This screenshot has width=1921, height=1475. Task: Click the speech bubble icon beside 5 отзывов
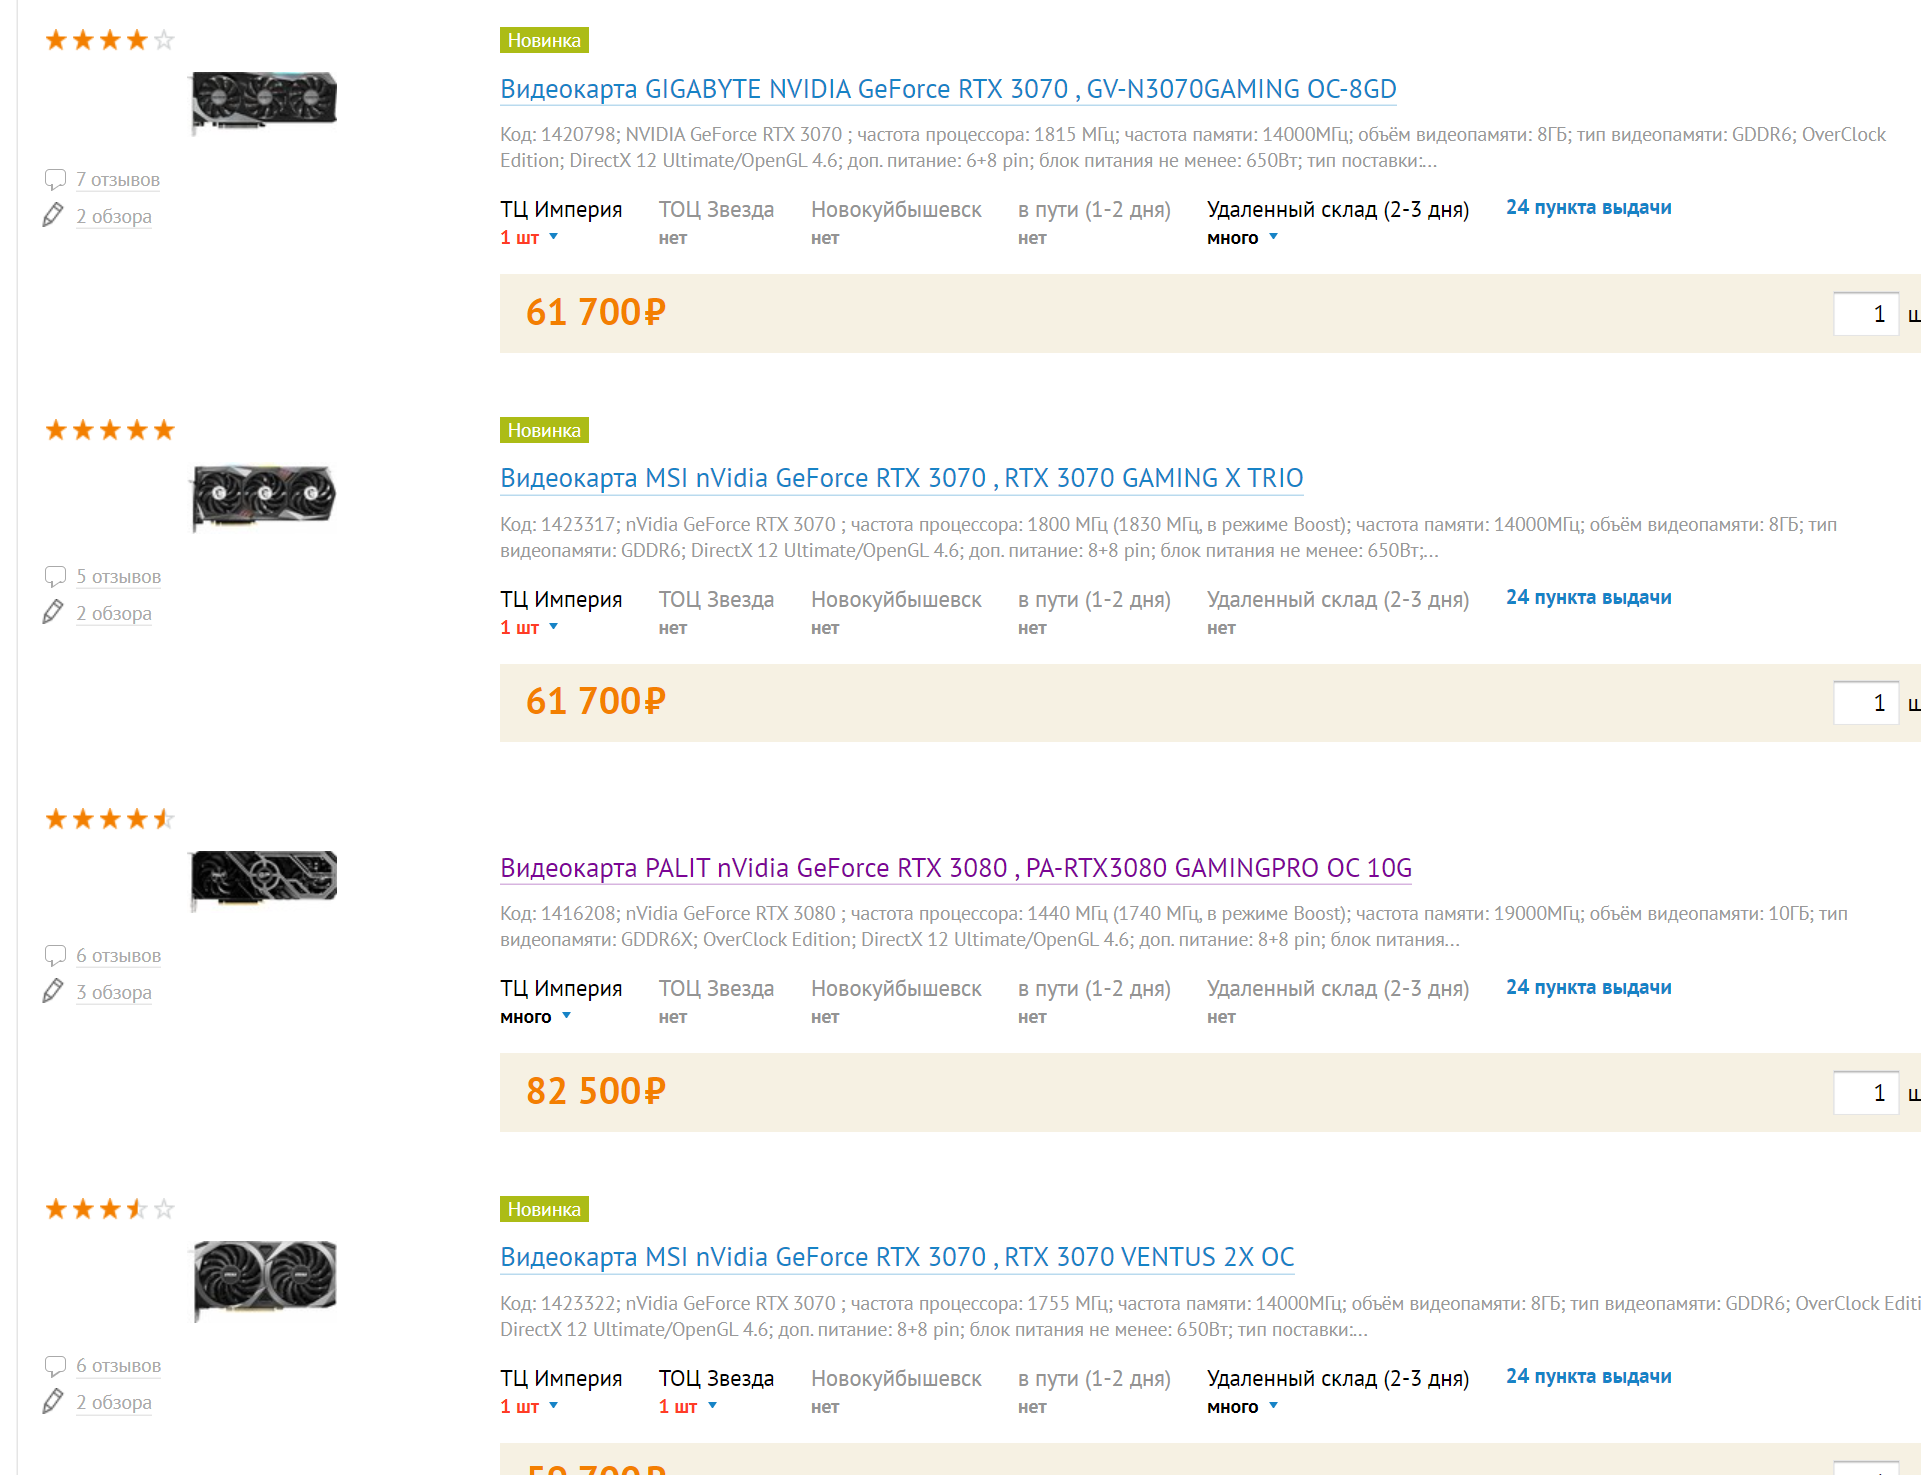tap(55, 577)
